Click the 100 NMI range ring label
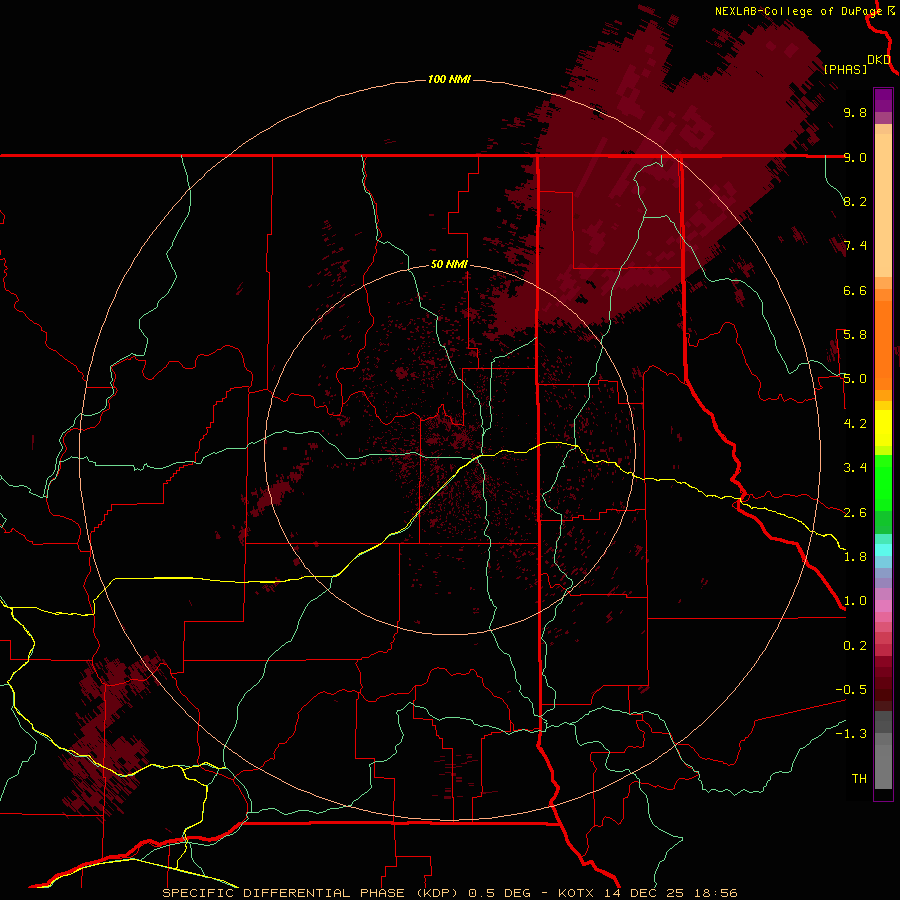 [449, 79]
